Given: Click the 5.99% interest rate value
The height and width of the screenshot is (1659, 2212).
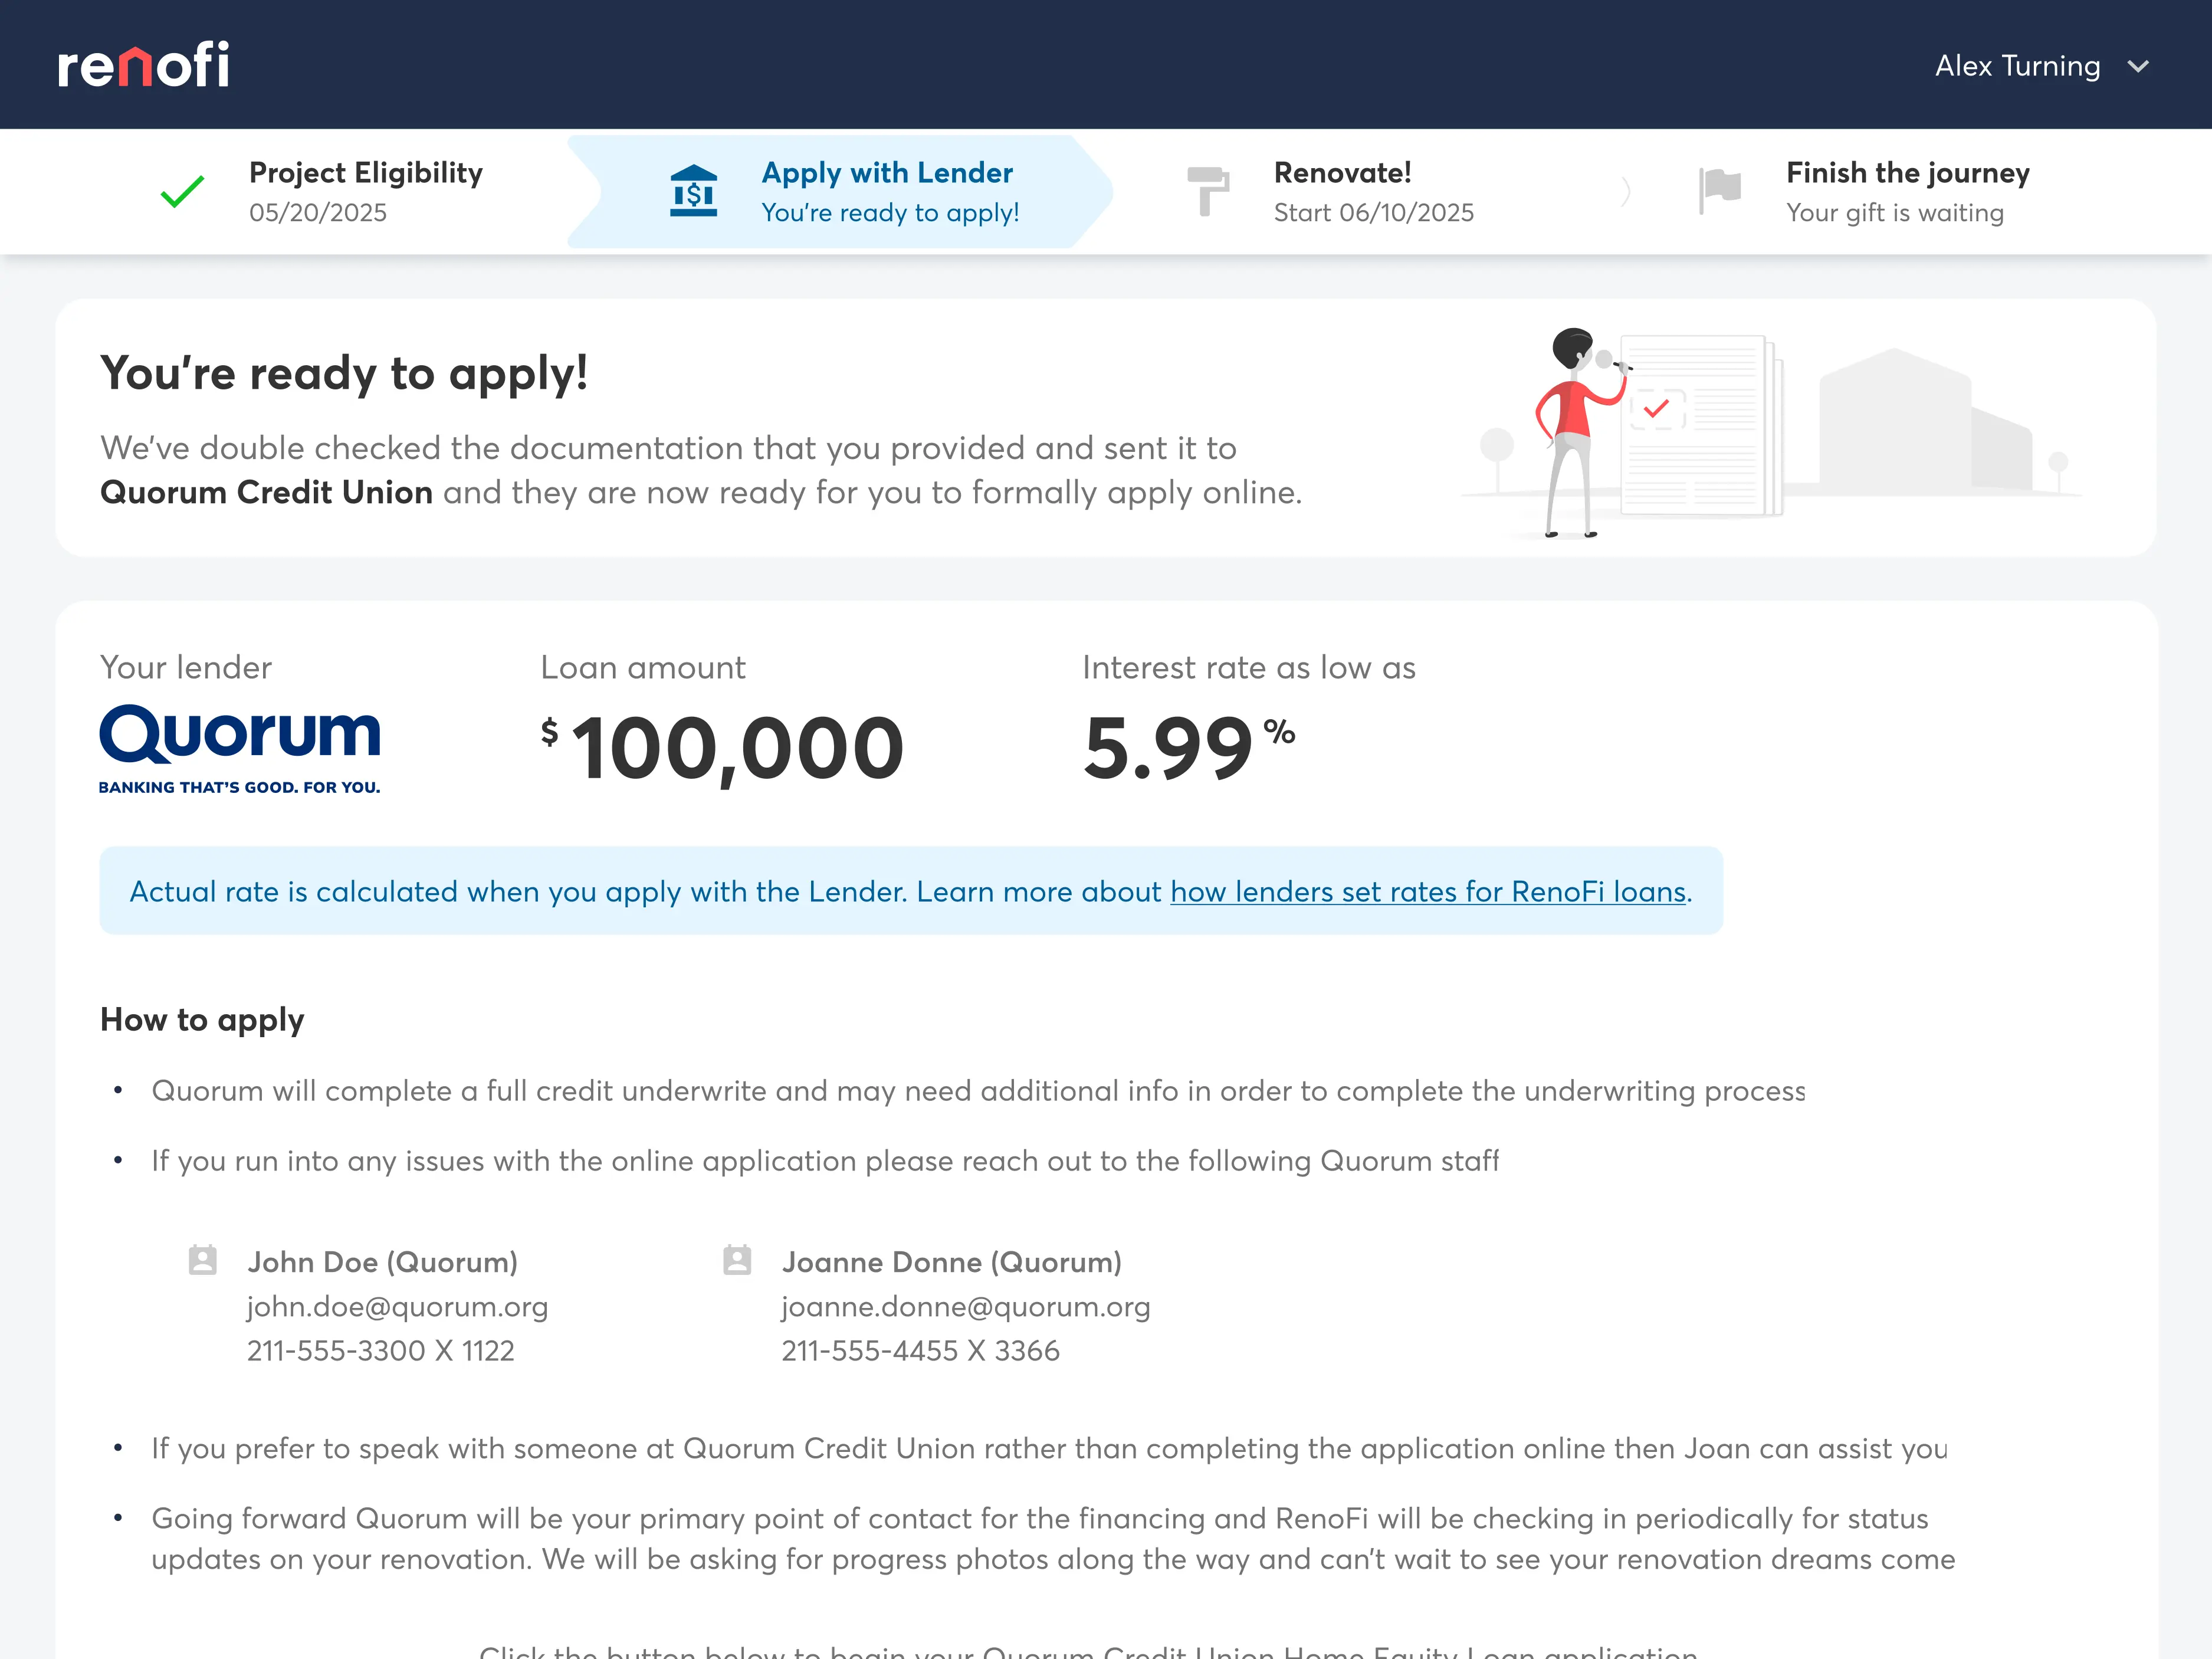Looking at the screenshot, I should pyautogui.click(x=1189, y=748).
